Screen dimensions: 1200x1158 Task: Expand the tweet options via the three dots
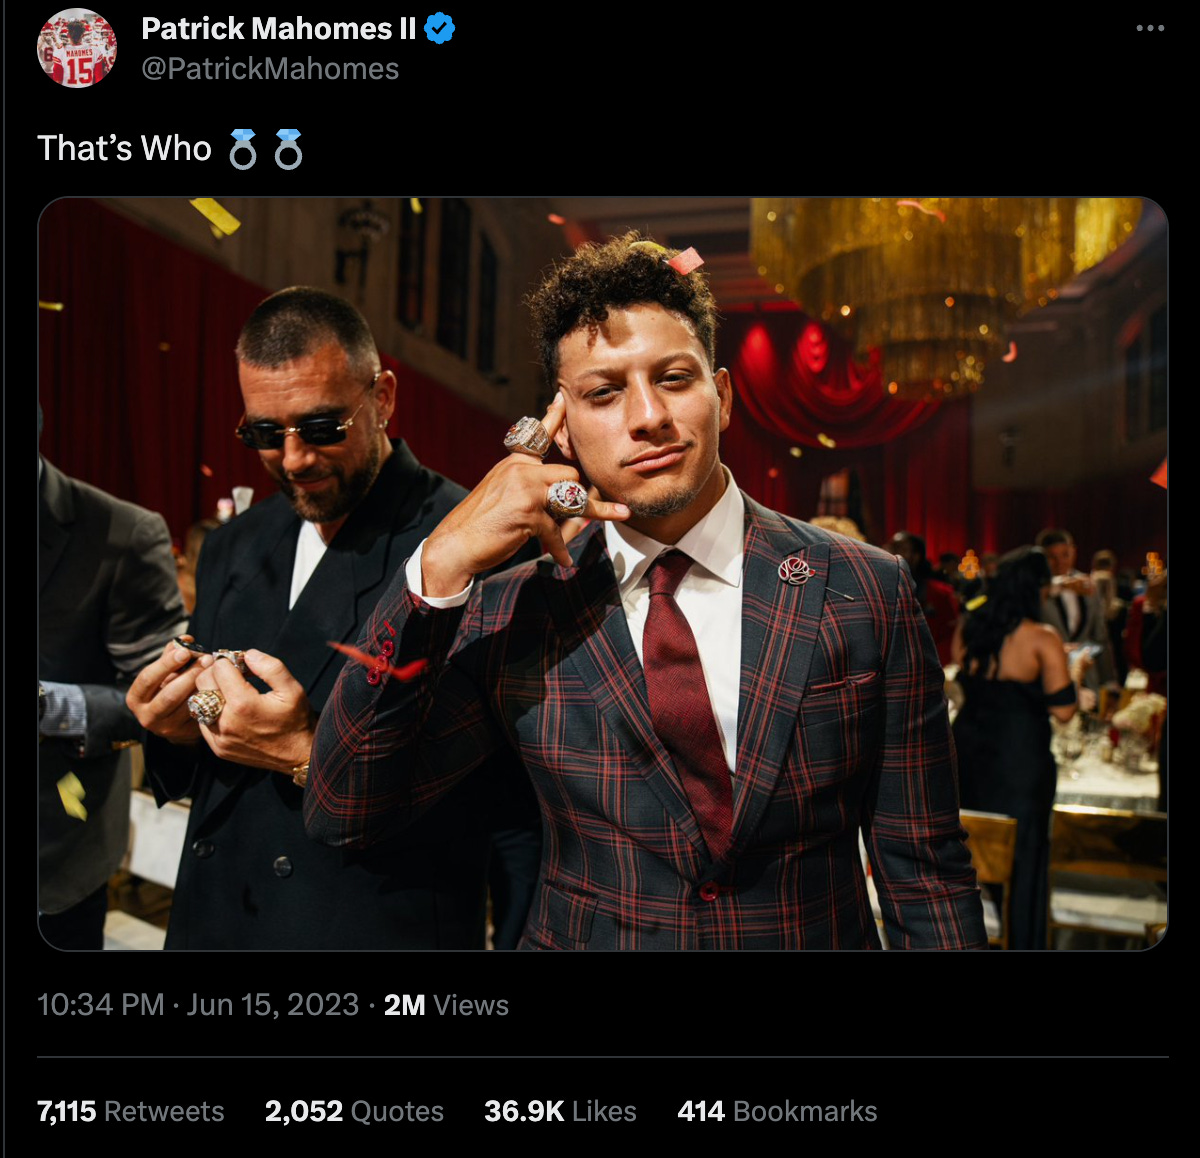pos(1152,27)
